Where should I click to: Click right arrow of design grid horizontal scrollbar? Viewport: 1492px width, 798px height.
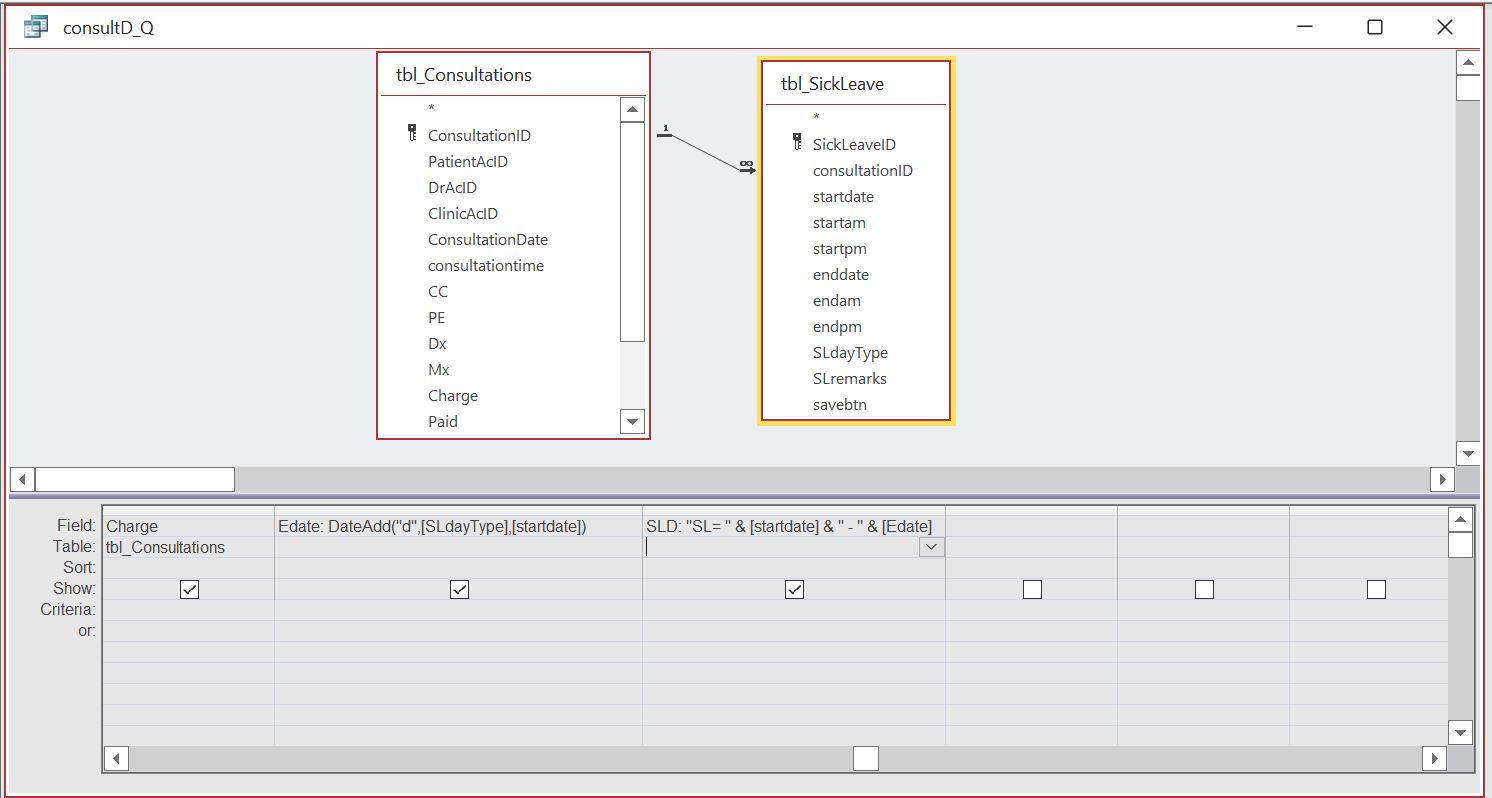click(1435, 759)
